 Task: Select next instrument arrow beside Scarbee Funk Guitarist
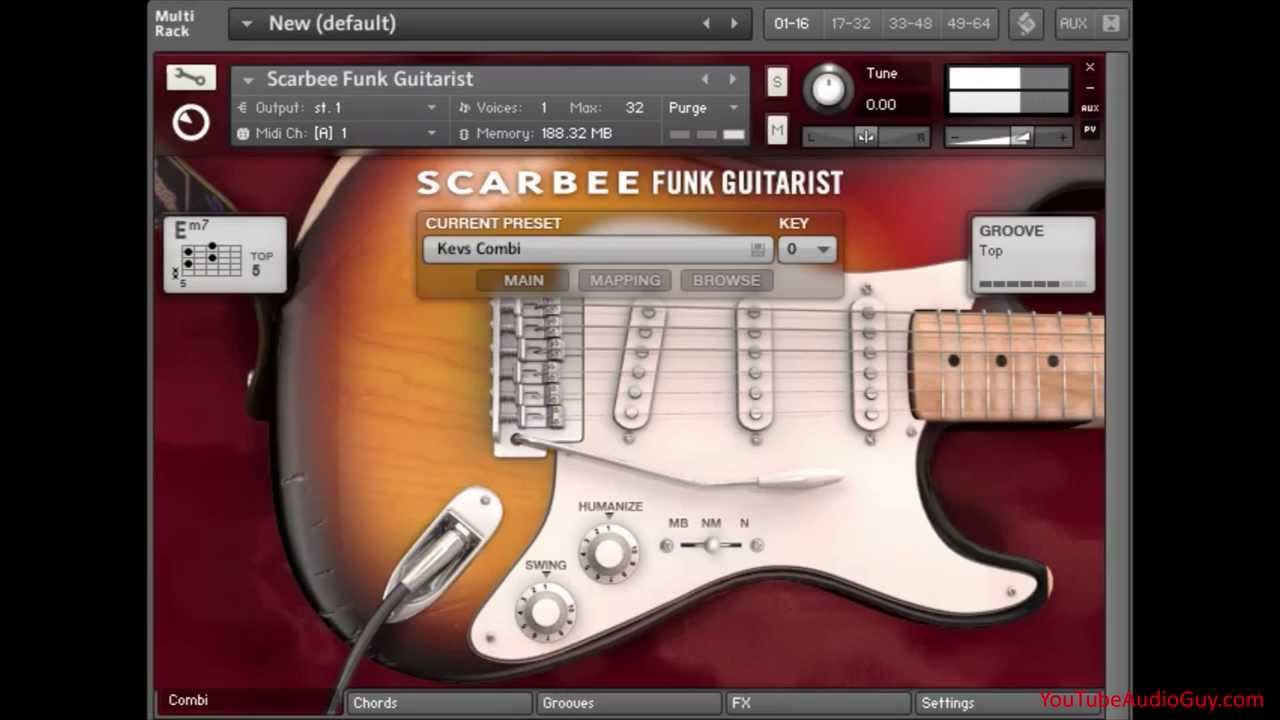pos(732,79)
